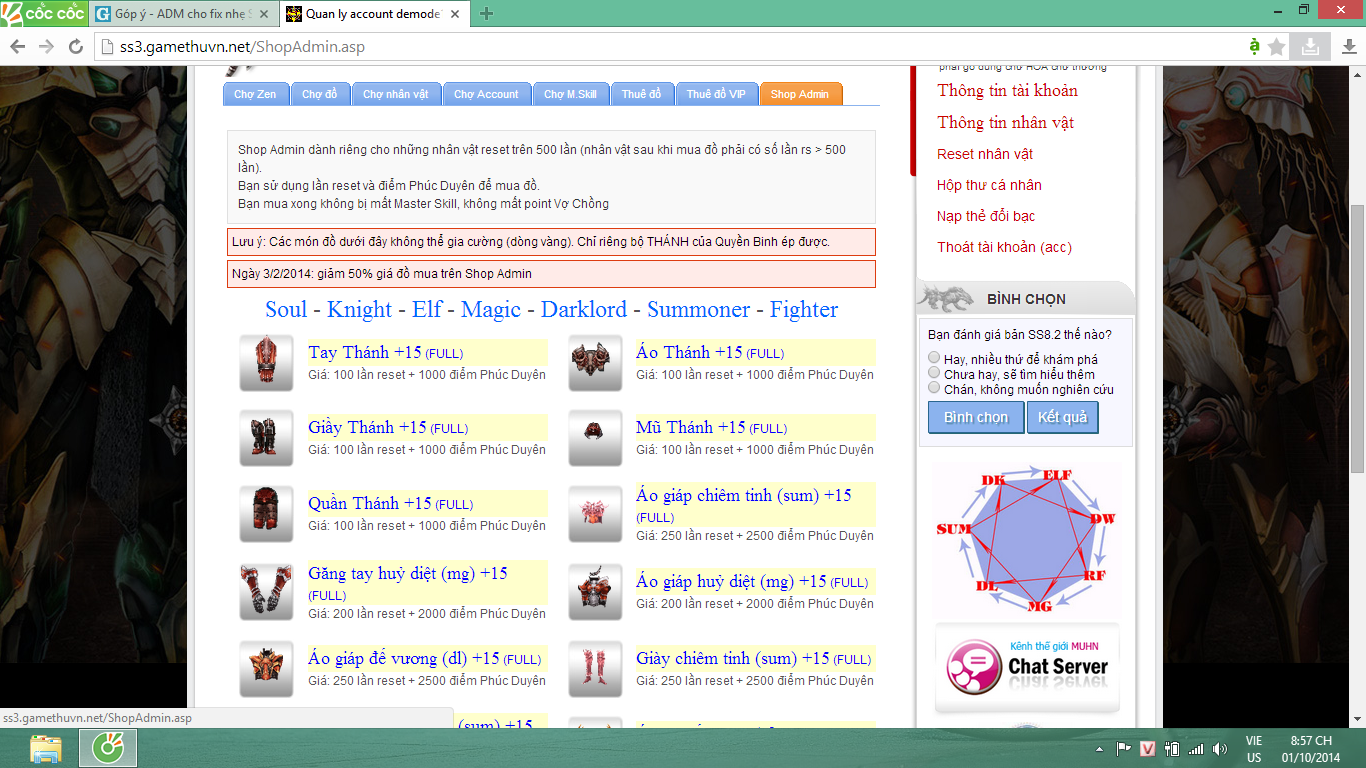Click the Áo Thánh +15 armor icon
This screenshot has width=1366, height=768.
coord(596,362)
